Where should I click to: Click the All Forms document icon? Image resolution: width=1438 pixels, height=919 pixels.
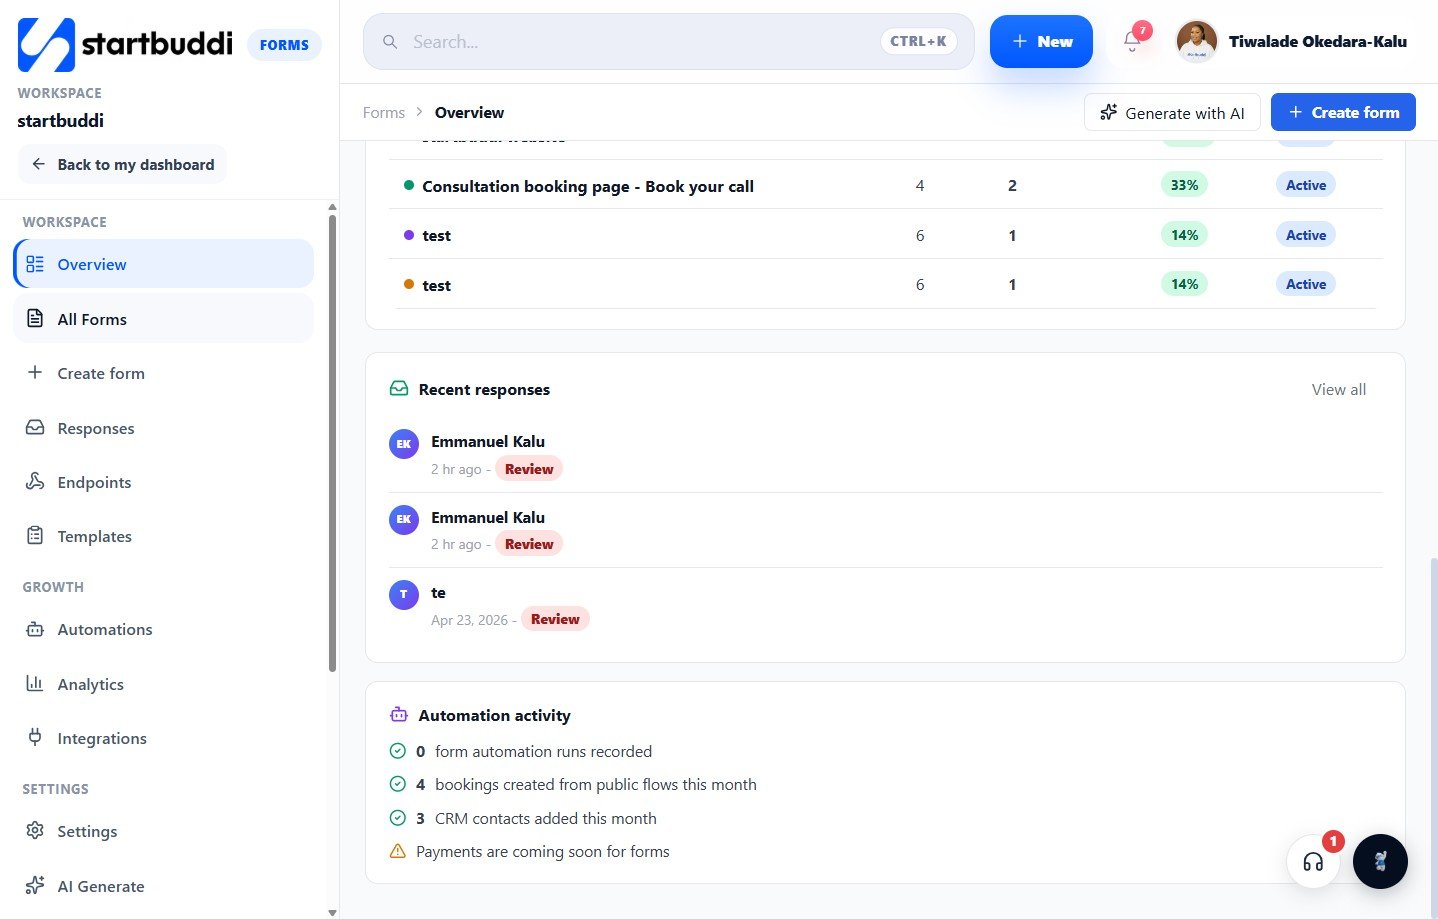coord(35,319)
